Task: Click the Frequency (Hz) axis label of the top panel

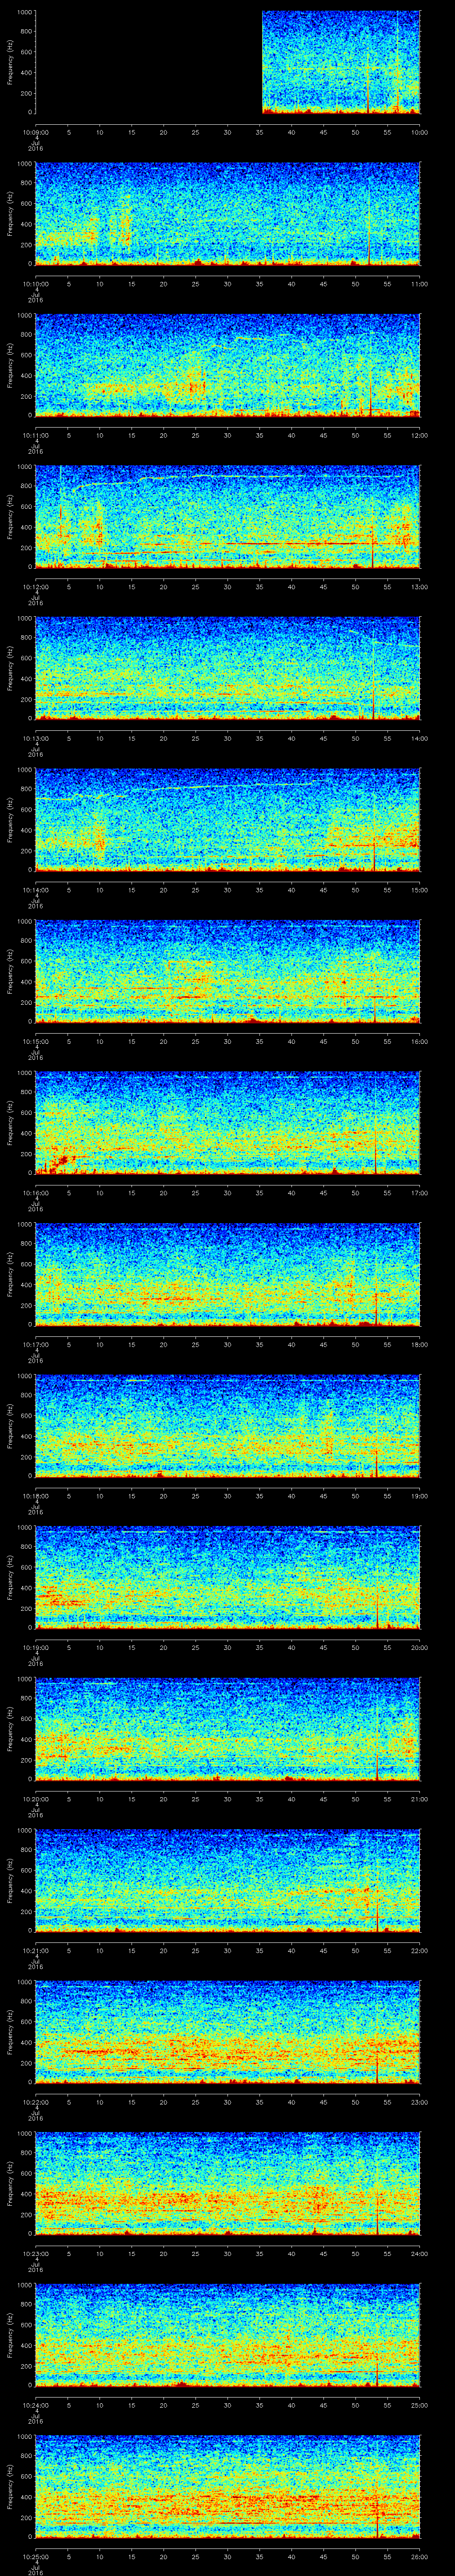Action: tap(10, 62)
